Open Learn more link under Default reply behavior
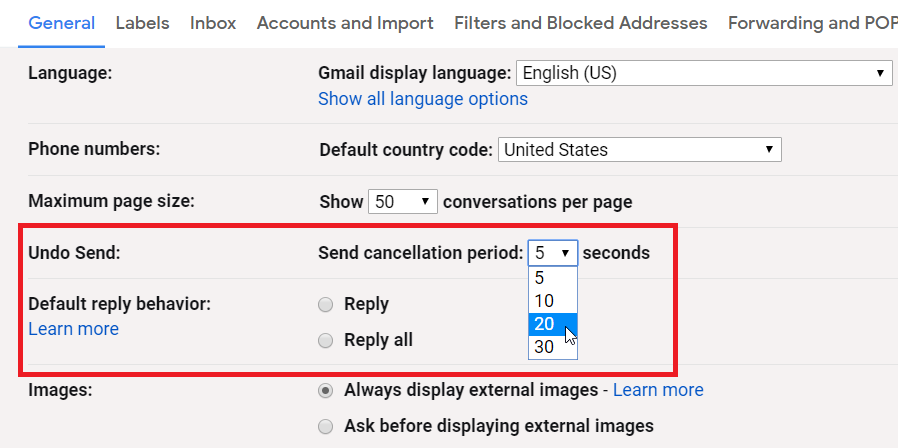The height and width of the screenshot is (448, 898). tap(73, 329)
